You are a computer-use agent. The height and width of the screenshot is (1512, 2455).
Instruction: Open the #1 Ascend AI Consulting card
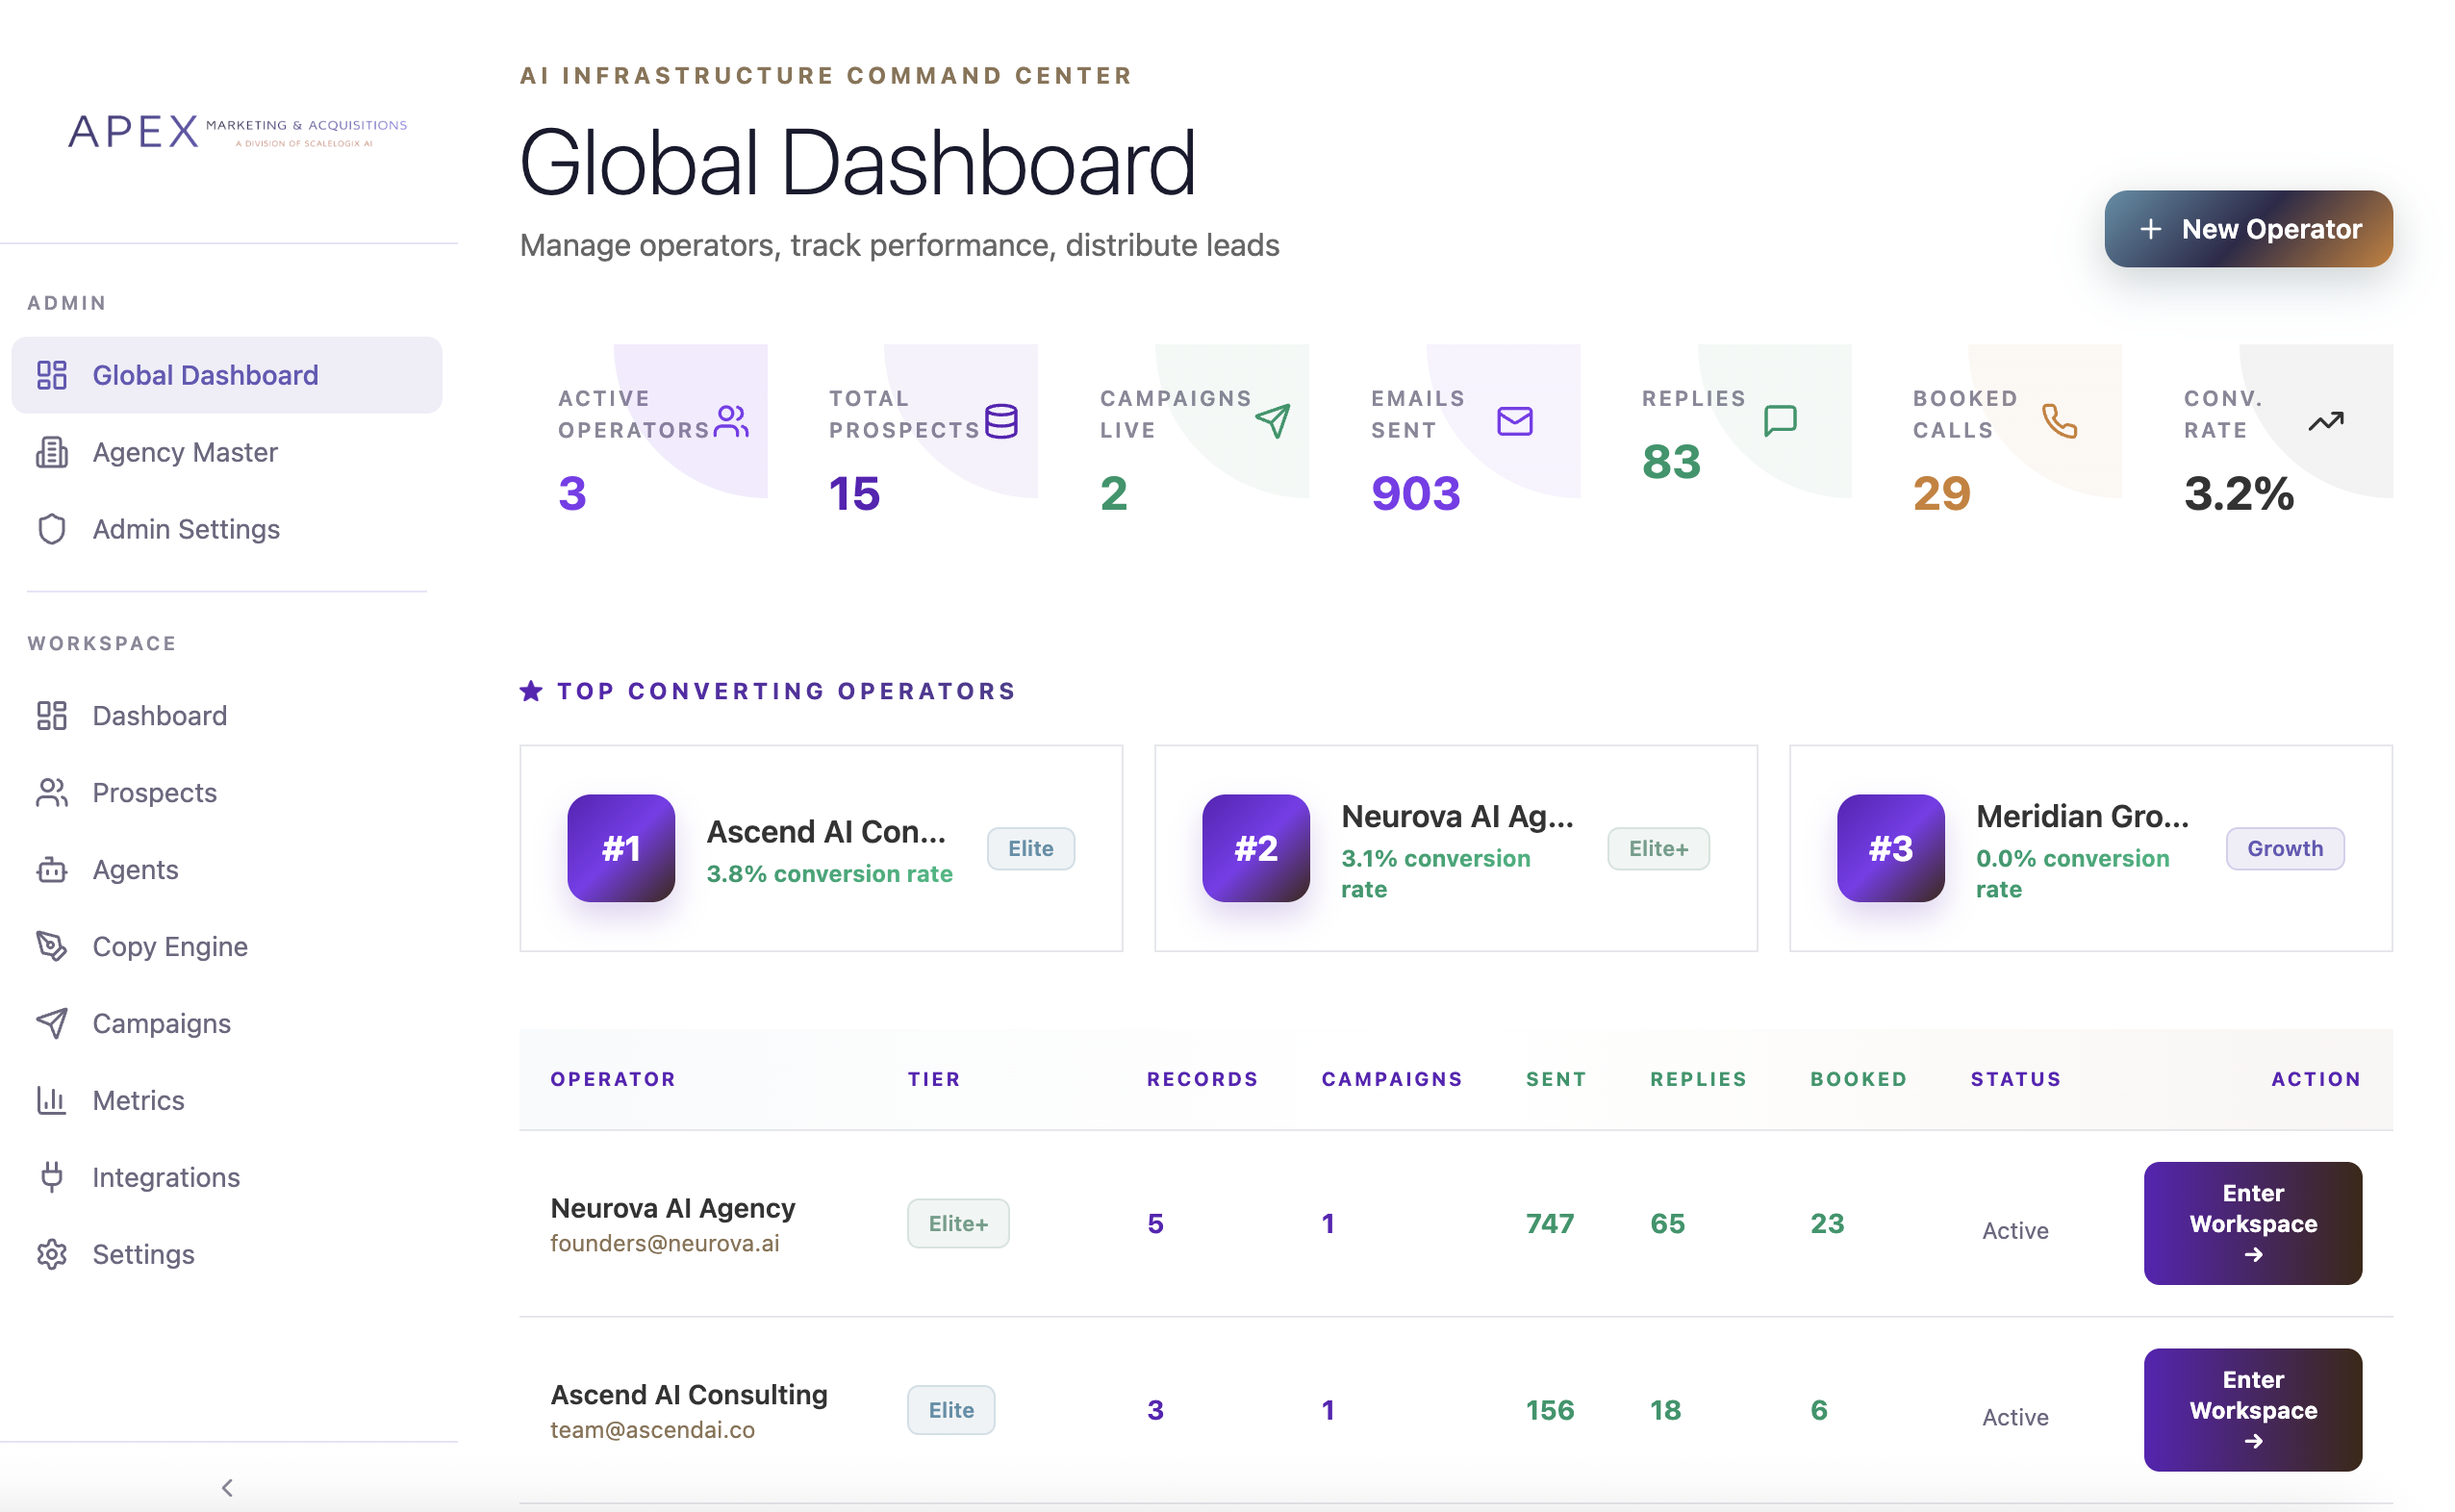(820, 848)
